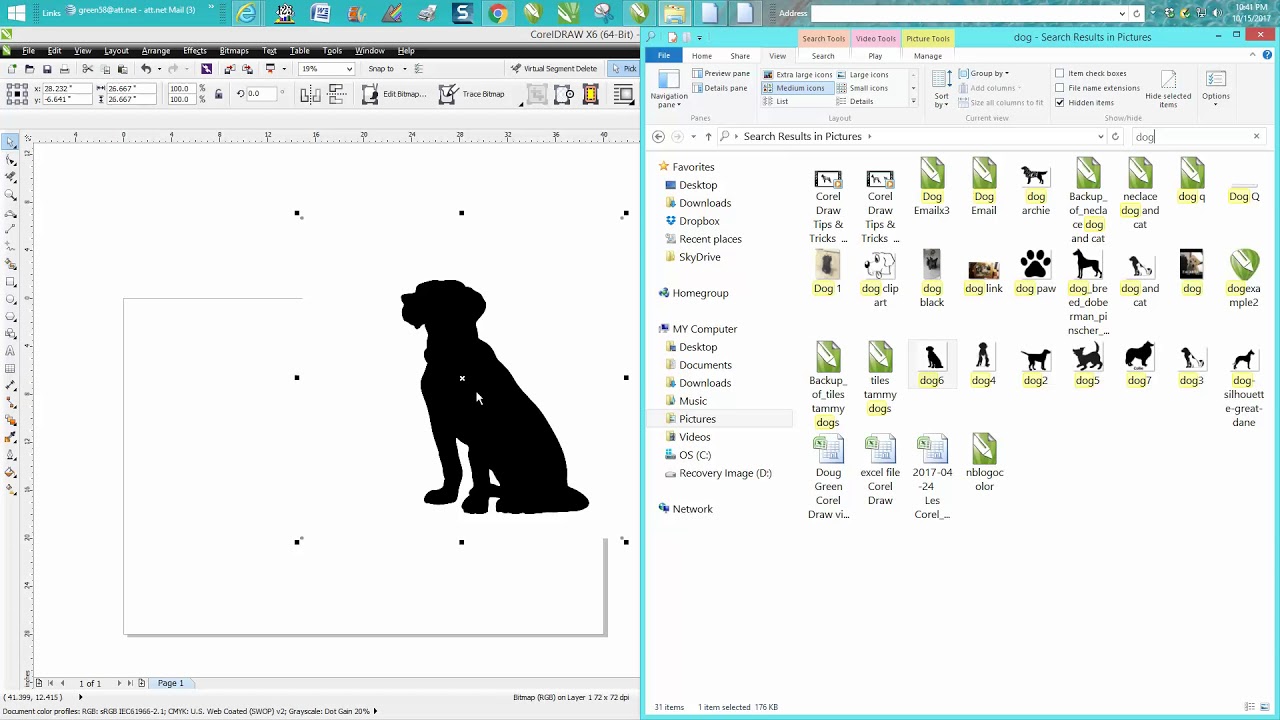This screenshot has width=1280, height=720.
Task: Click the rotation angle field
Action: pyautogui.click(x=262, y=94)
